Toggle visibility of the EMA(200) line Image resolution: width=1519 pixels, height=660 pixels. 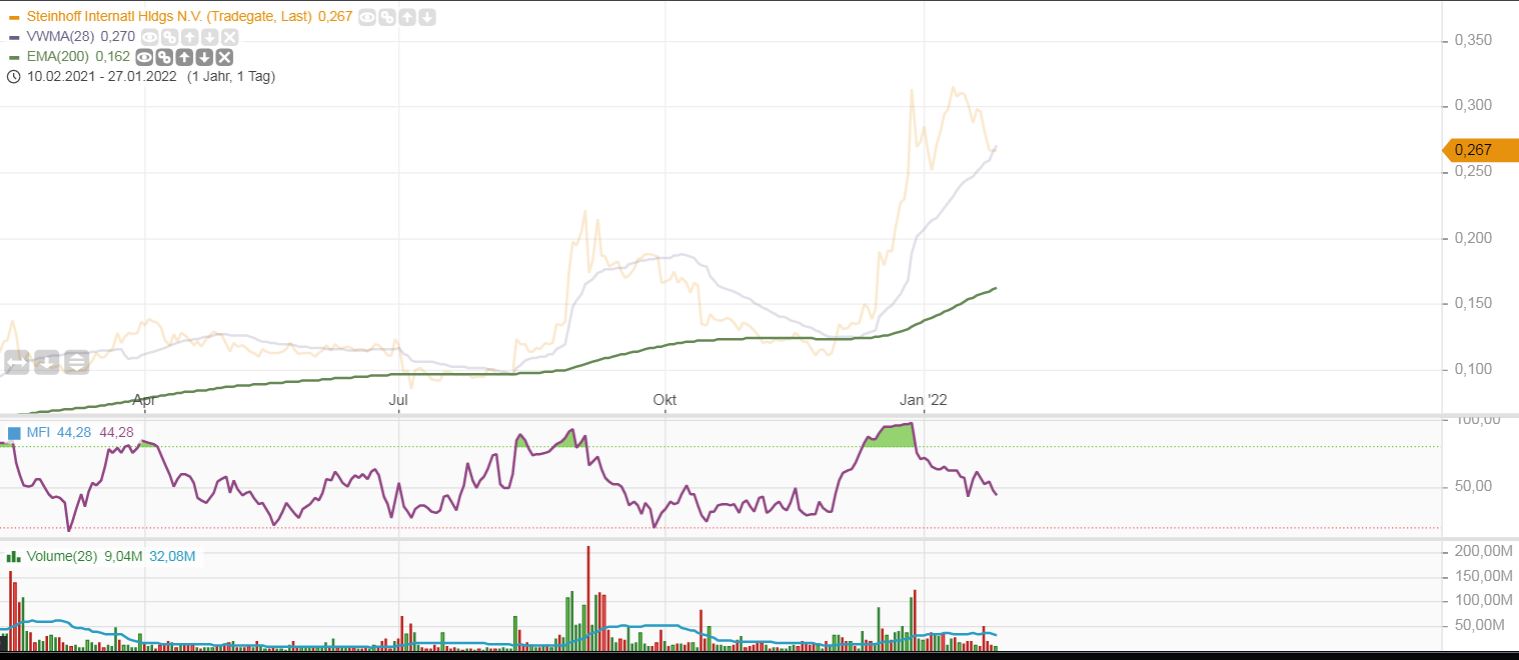[x=145, y=57]
